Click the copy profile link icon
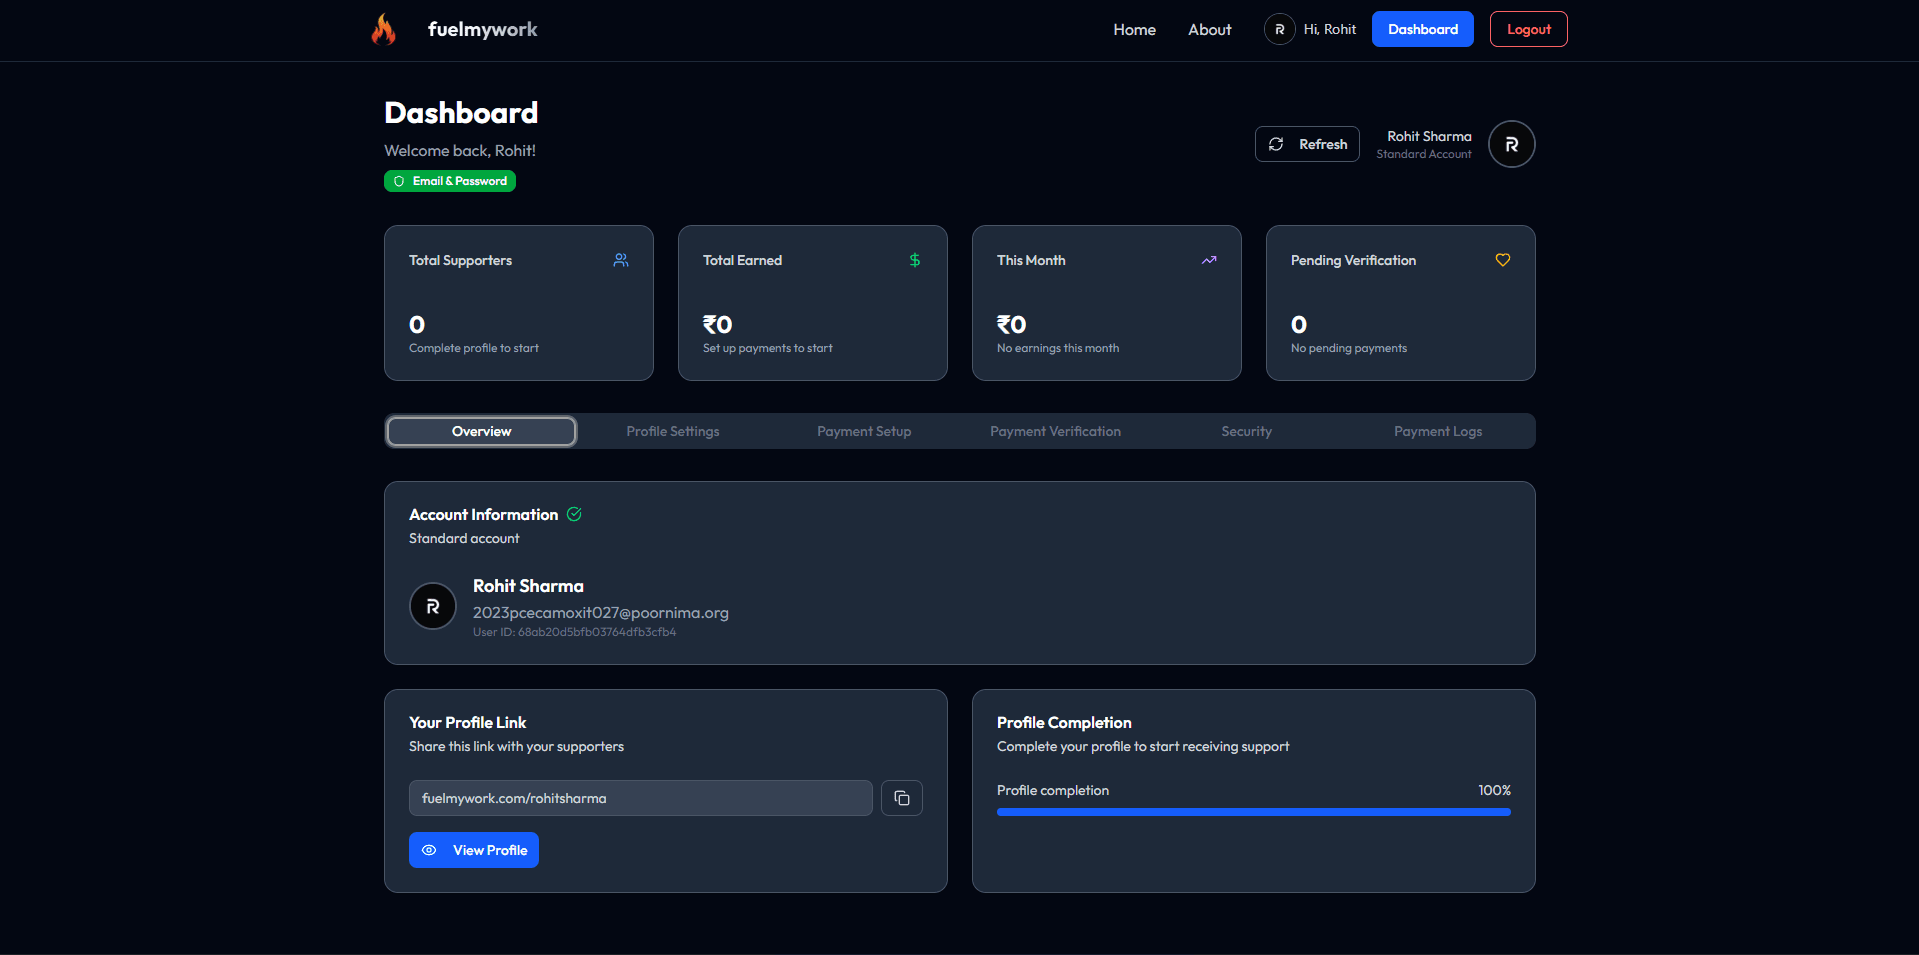 [x=901, y=798]
